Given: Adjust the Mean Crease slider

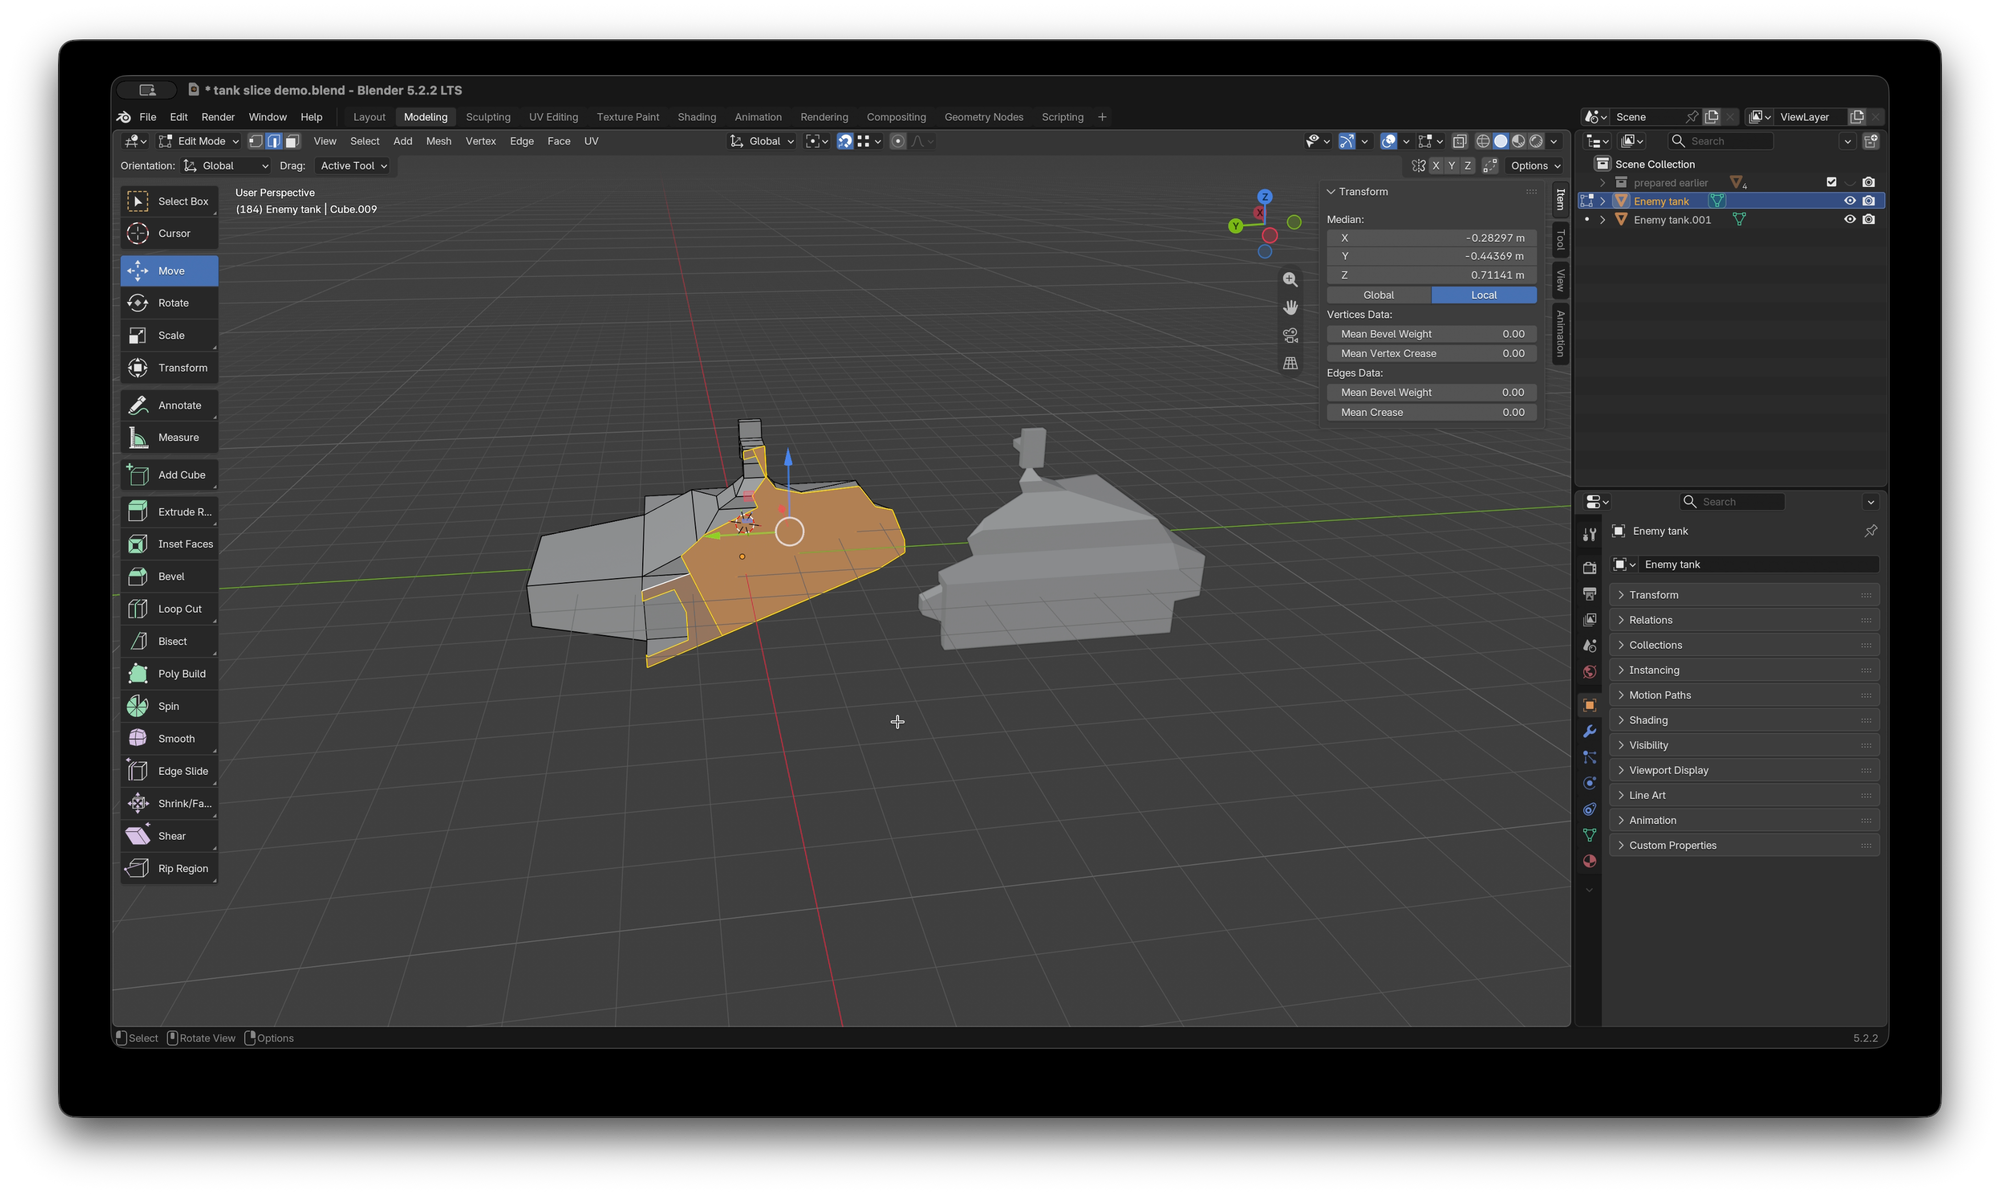Looking at the screenshot, I should pyautogui.click(x=1431, y=412).
